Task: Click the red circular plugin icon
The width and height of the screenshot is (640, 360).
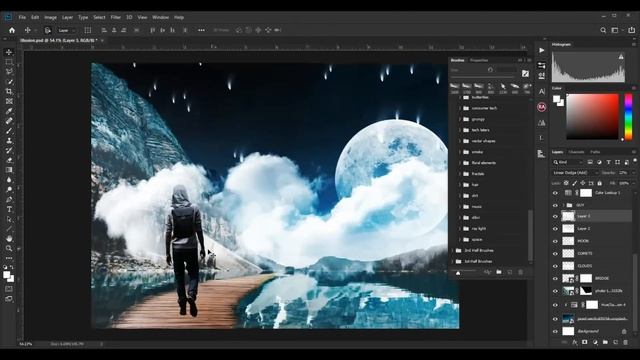Action: click(542, 107)
